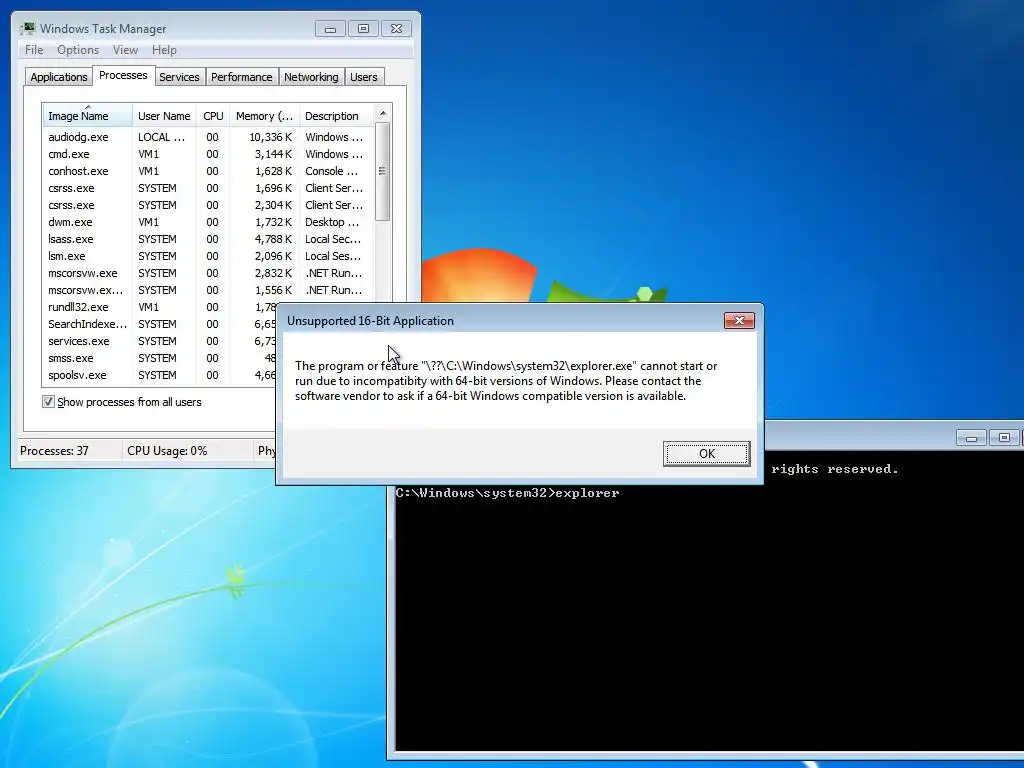Select the rundll32.exe process row
This screenshot has width=1024, height=768.
160,307
